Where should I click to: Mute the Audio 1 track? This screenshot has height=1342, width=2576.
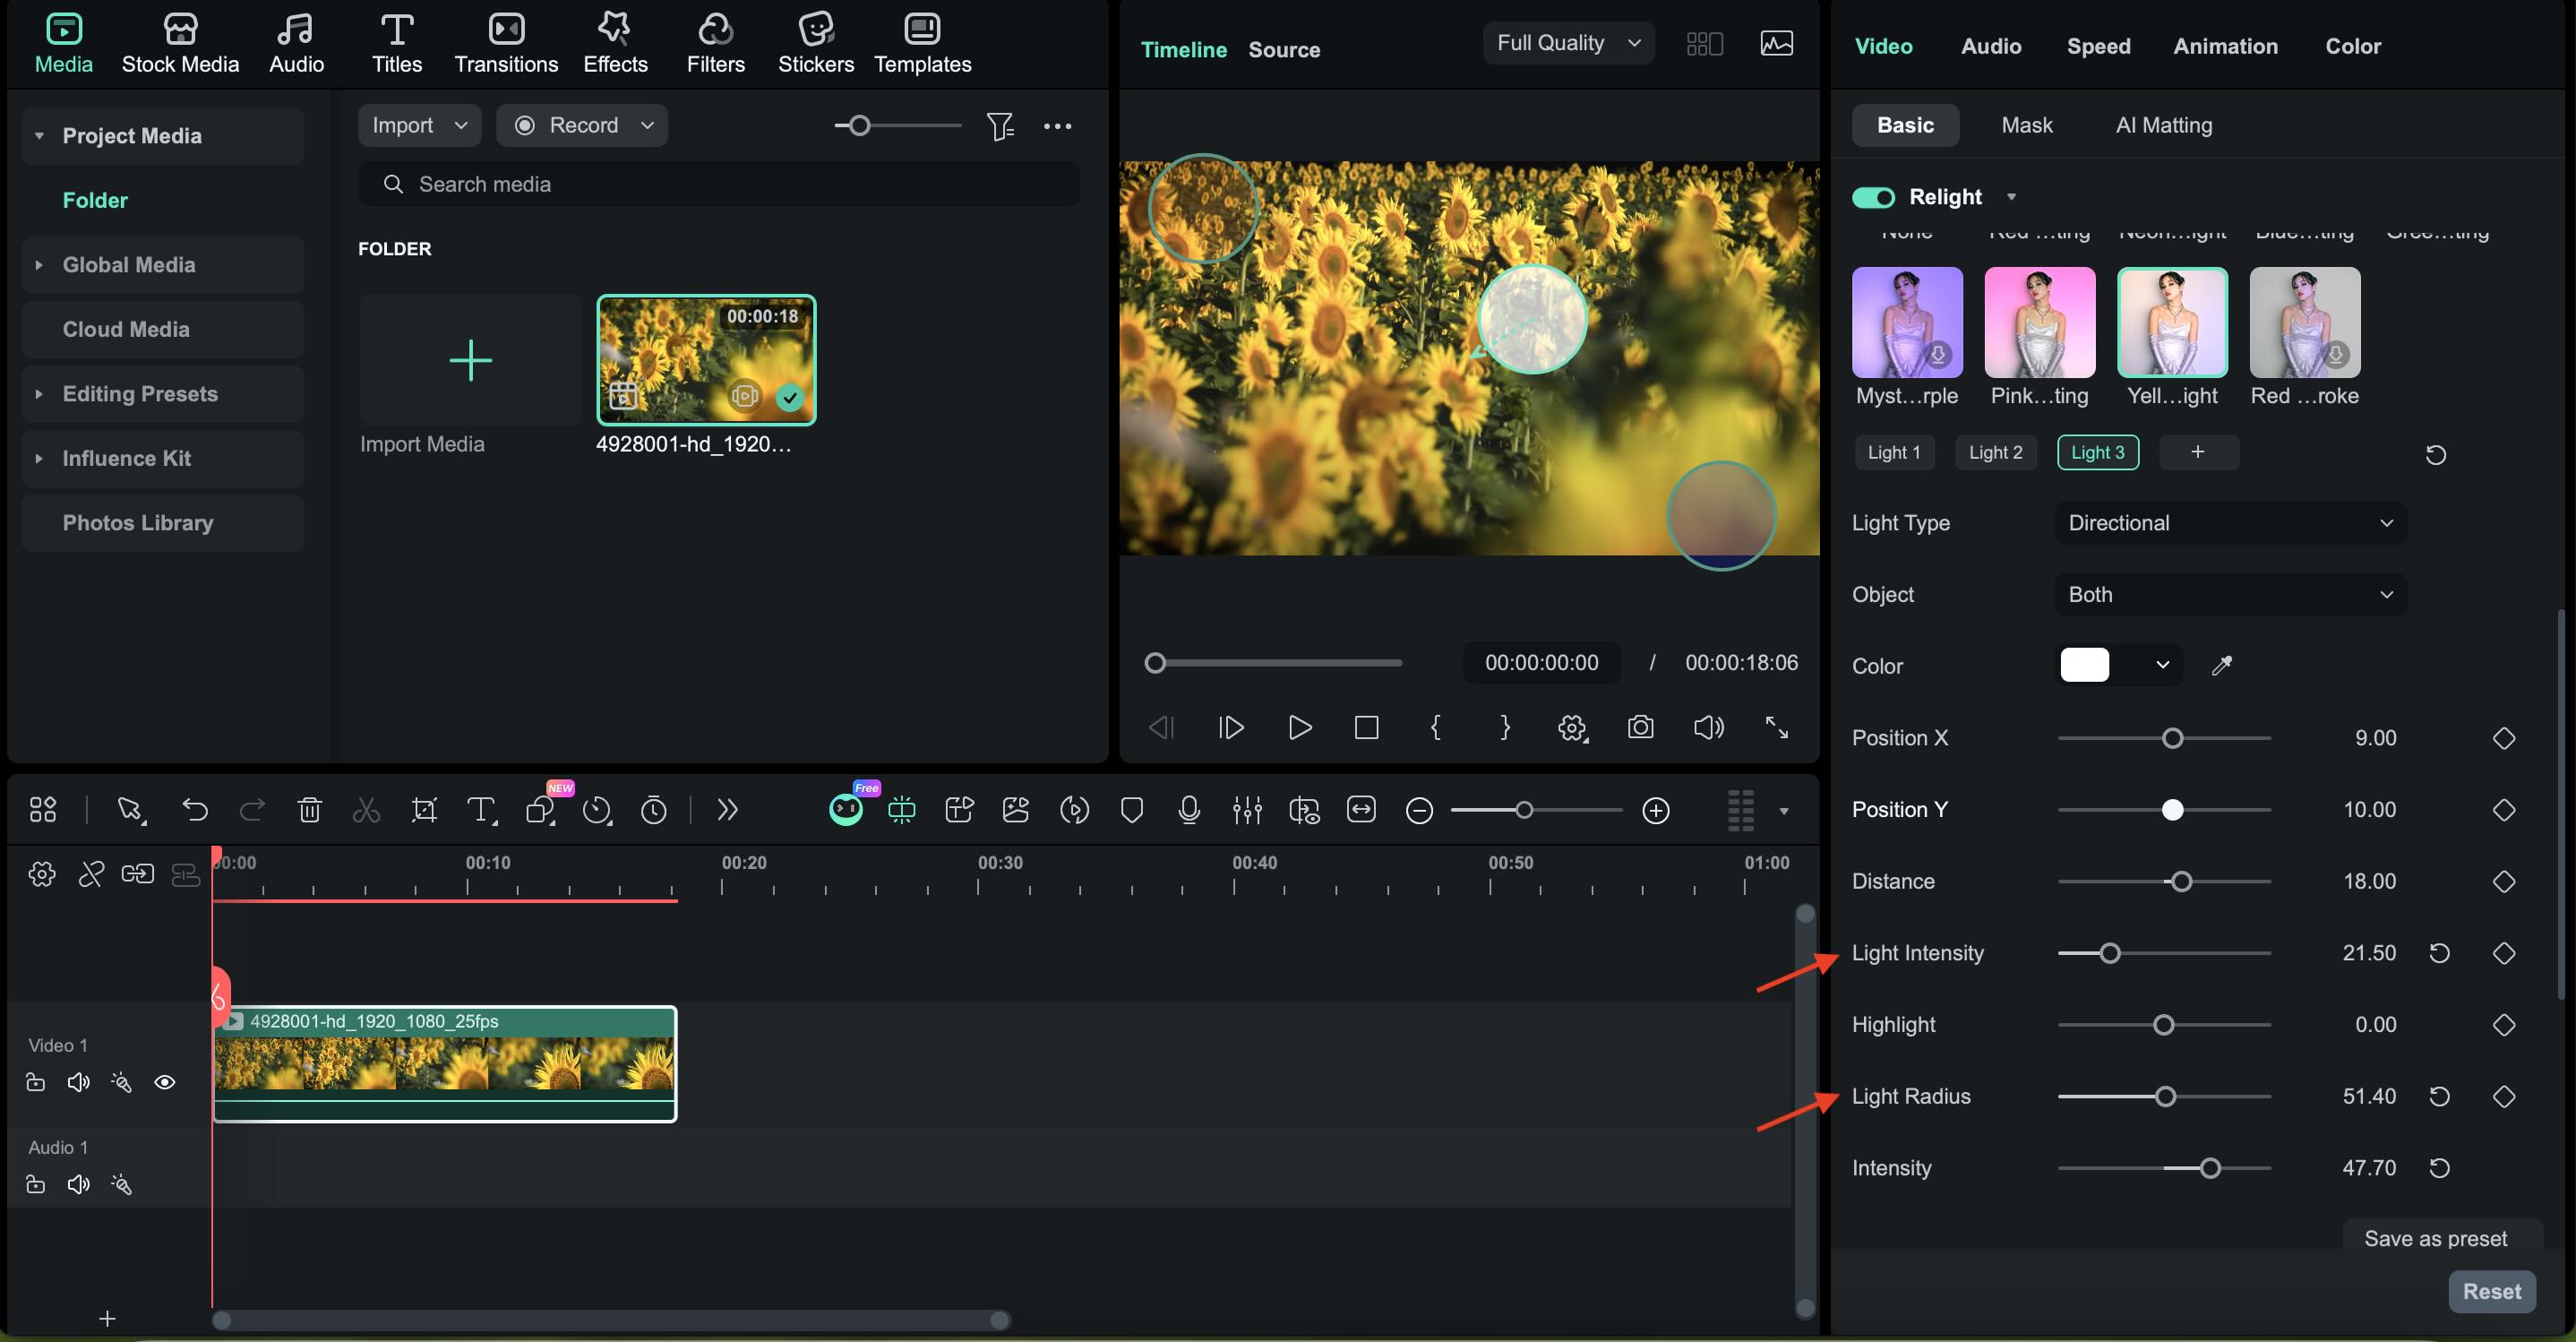point(78,1185)
